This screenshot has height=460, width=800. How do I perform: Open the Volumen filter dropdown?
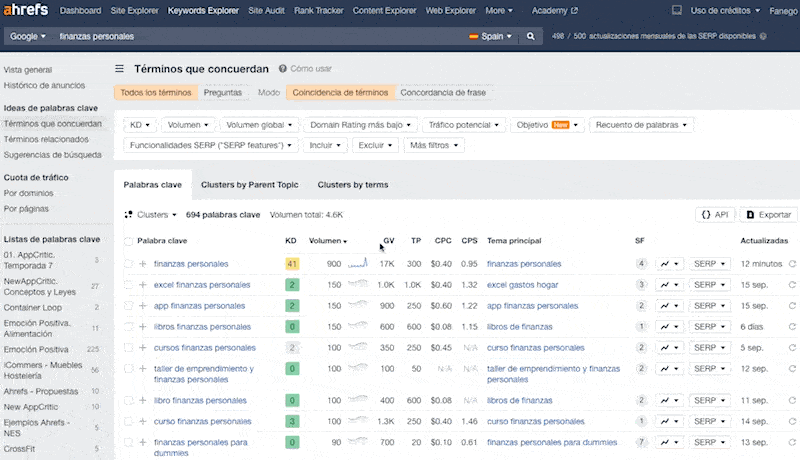click(x=188, y=125)
